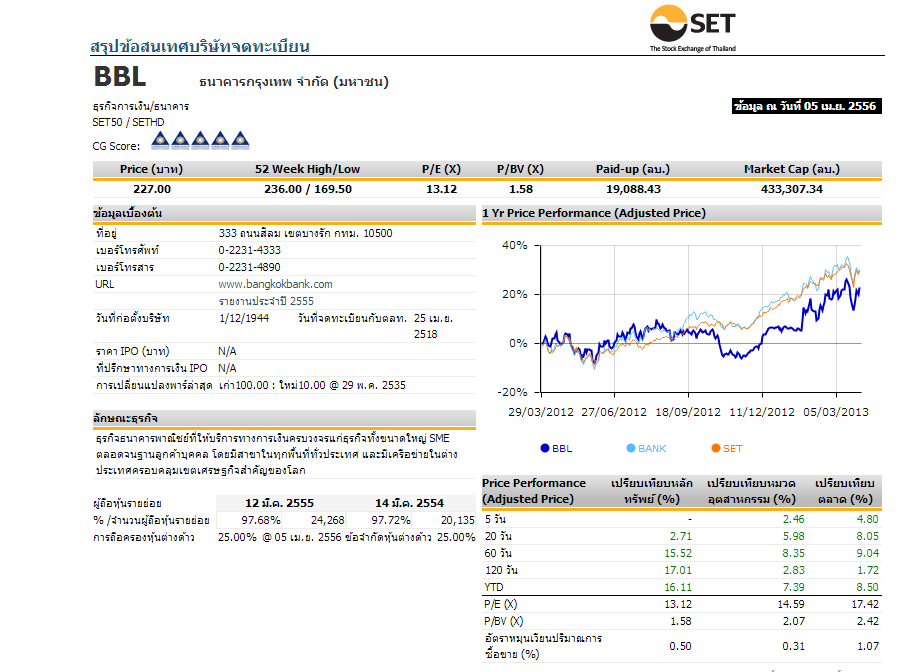Click the 14 มี.ค. 2554 shareholder column header
The image size is (905, 672).
click(409, 503)
